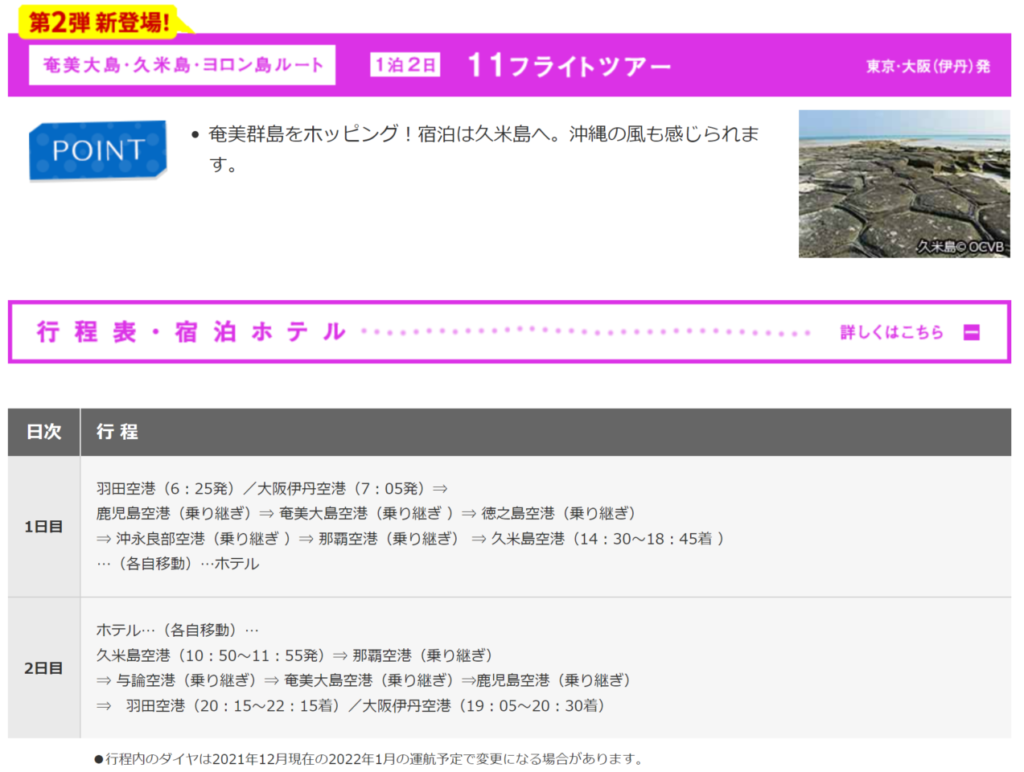Click the blue POINT badge icon
Screen dimensions: 1024x772
97,150
